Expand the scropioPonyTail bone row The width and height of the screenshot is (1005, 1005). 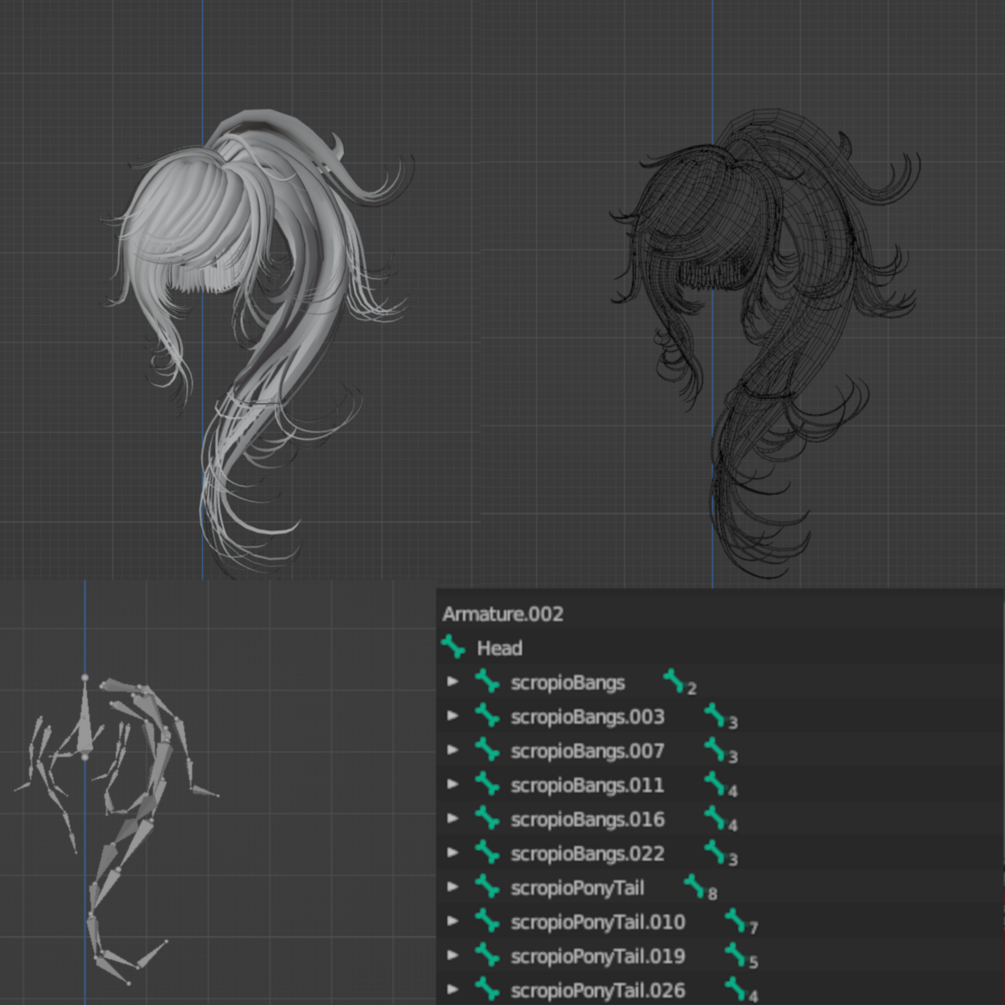click(453, 886)
